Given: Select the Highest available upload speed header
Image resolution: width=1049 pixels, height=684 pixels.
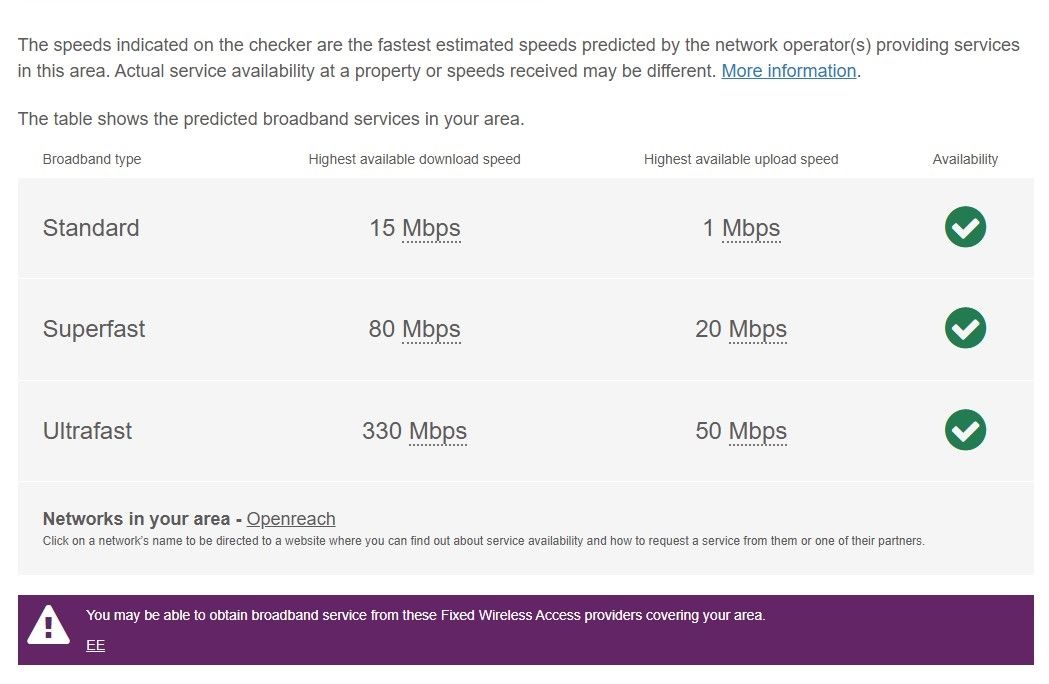Looking at the screenshot, I should pos(741,159).
